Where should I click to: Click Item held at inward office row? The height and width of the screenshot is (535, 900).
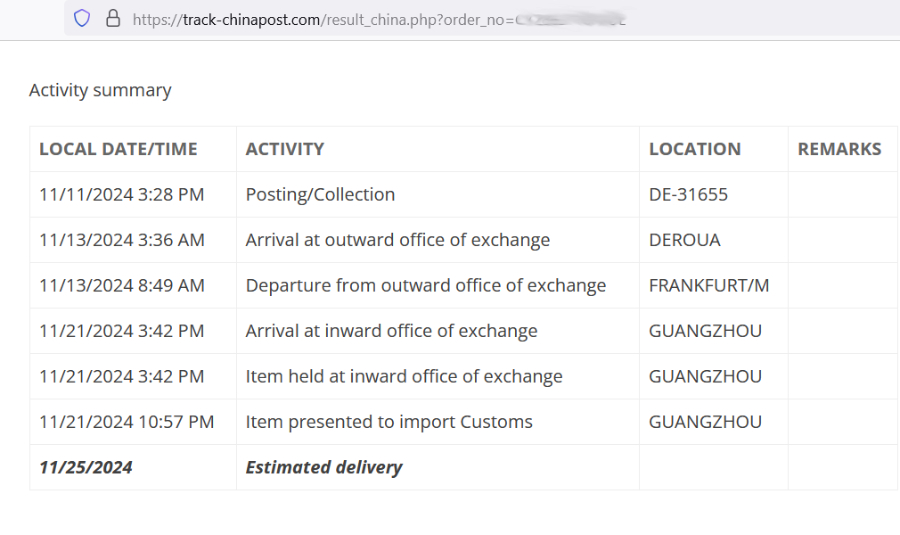click(404, 377)
